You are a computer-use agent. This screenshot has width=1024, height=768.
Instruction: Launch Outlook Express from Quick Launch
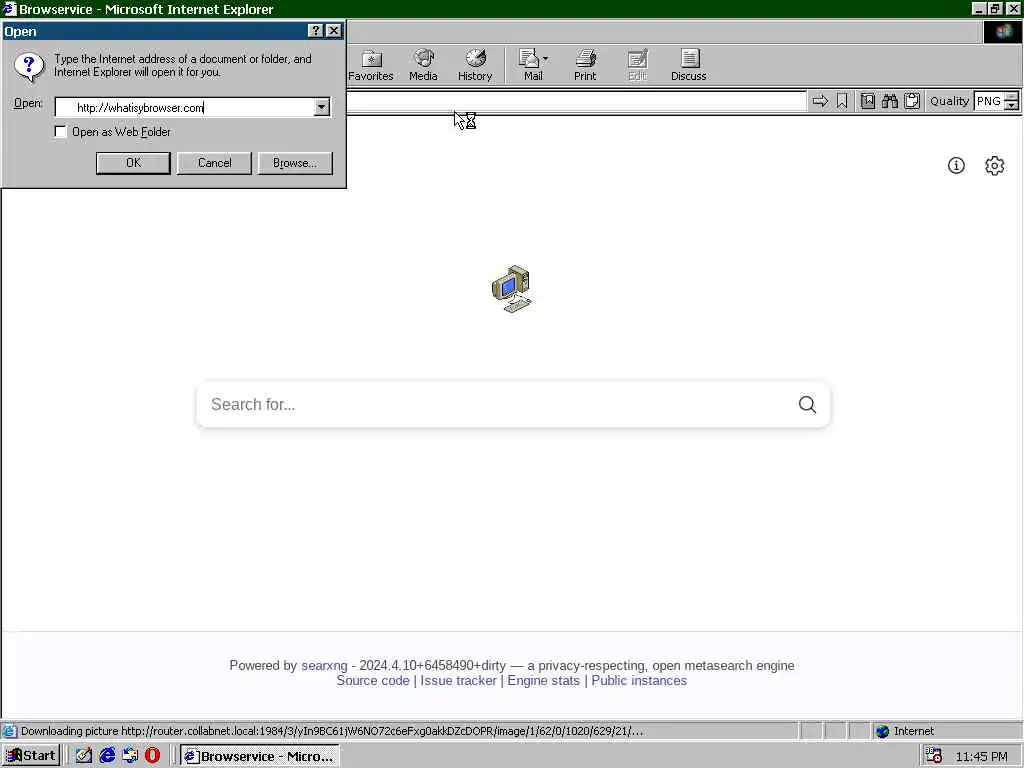pyautogui.click(x=130, y=756)
